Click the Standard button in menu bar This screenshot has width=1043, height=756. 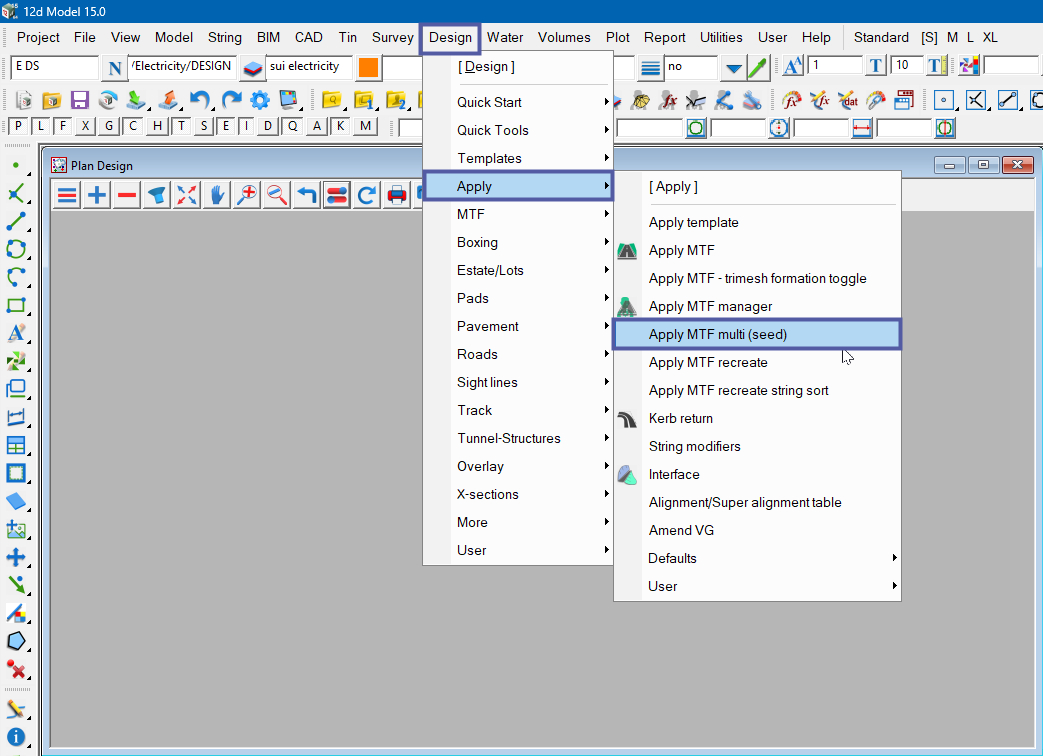tap(881, 37)
